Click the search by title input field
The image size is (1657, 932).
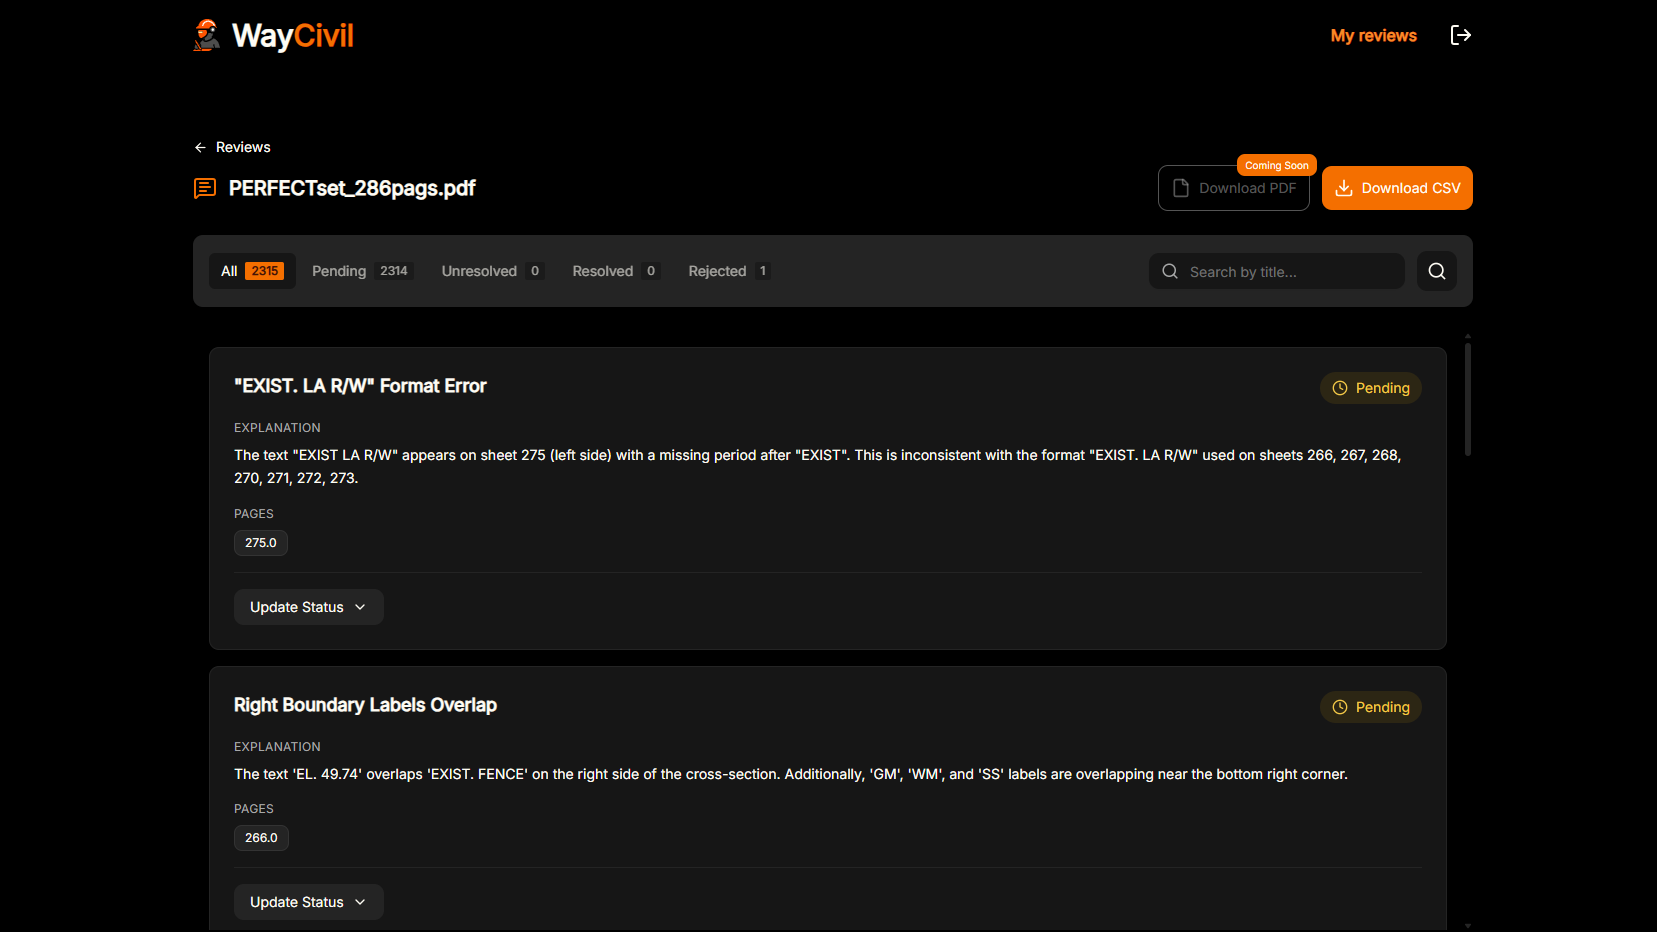[1275, 271]
